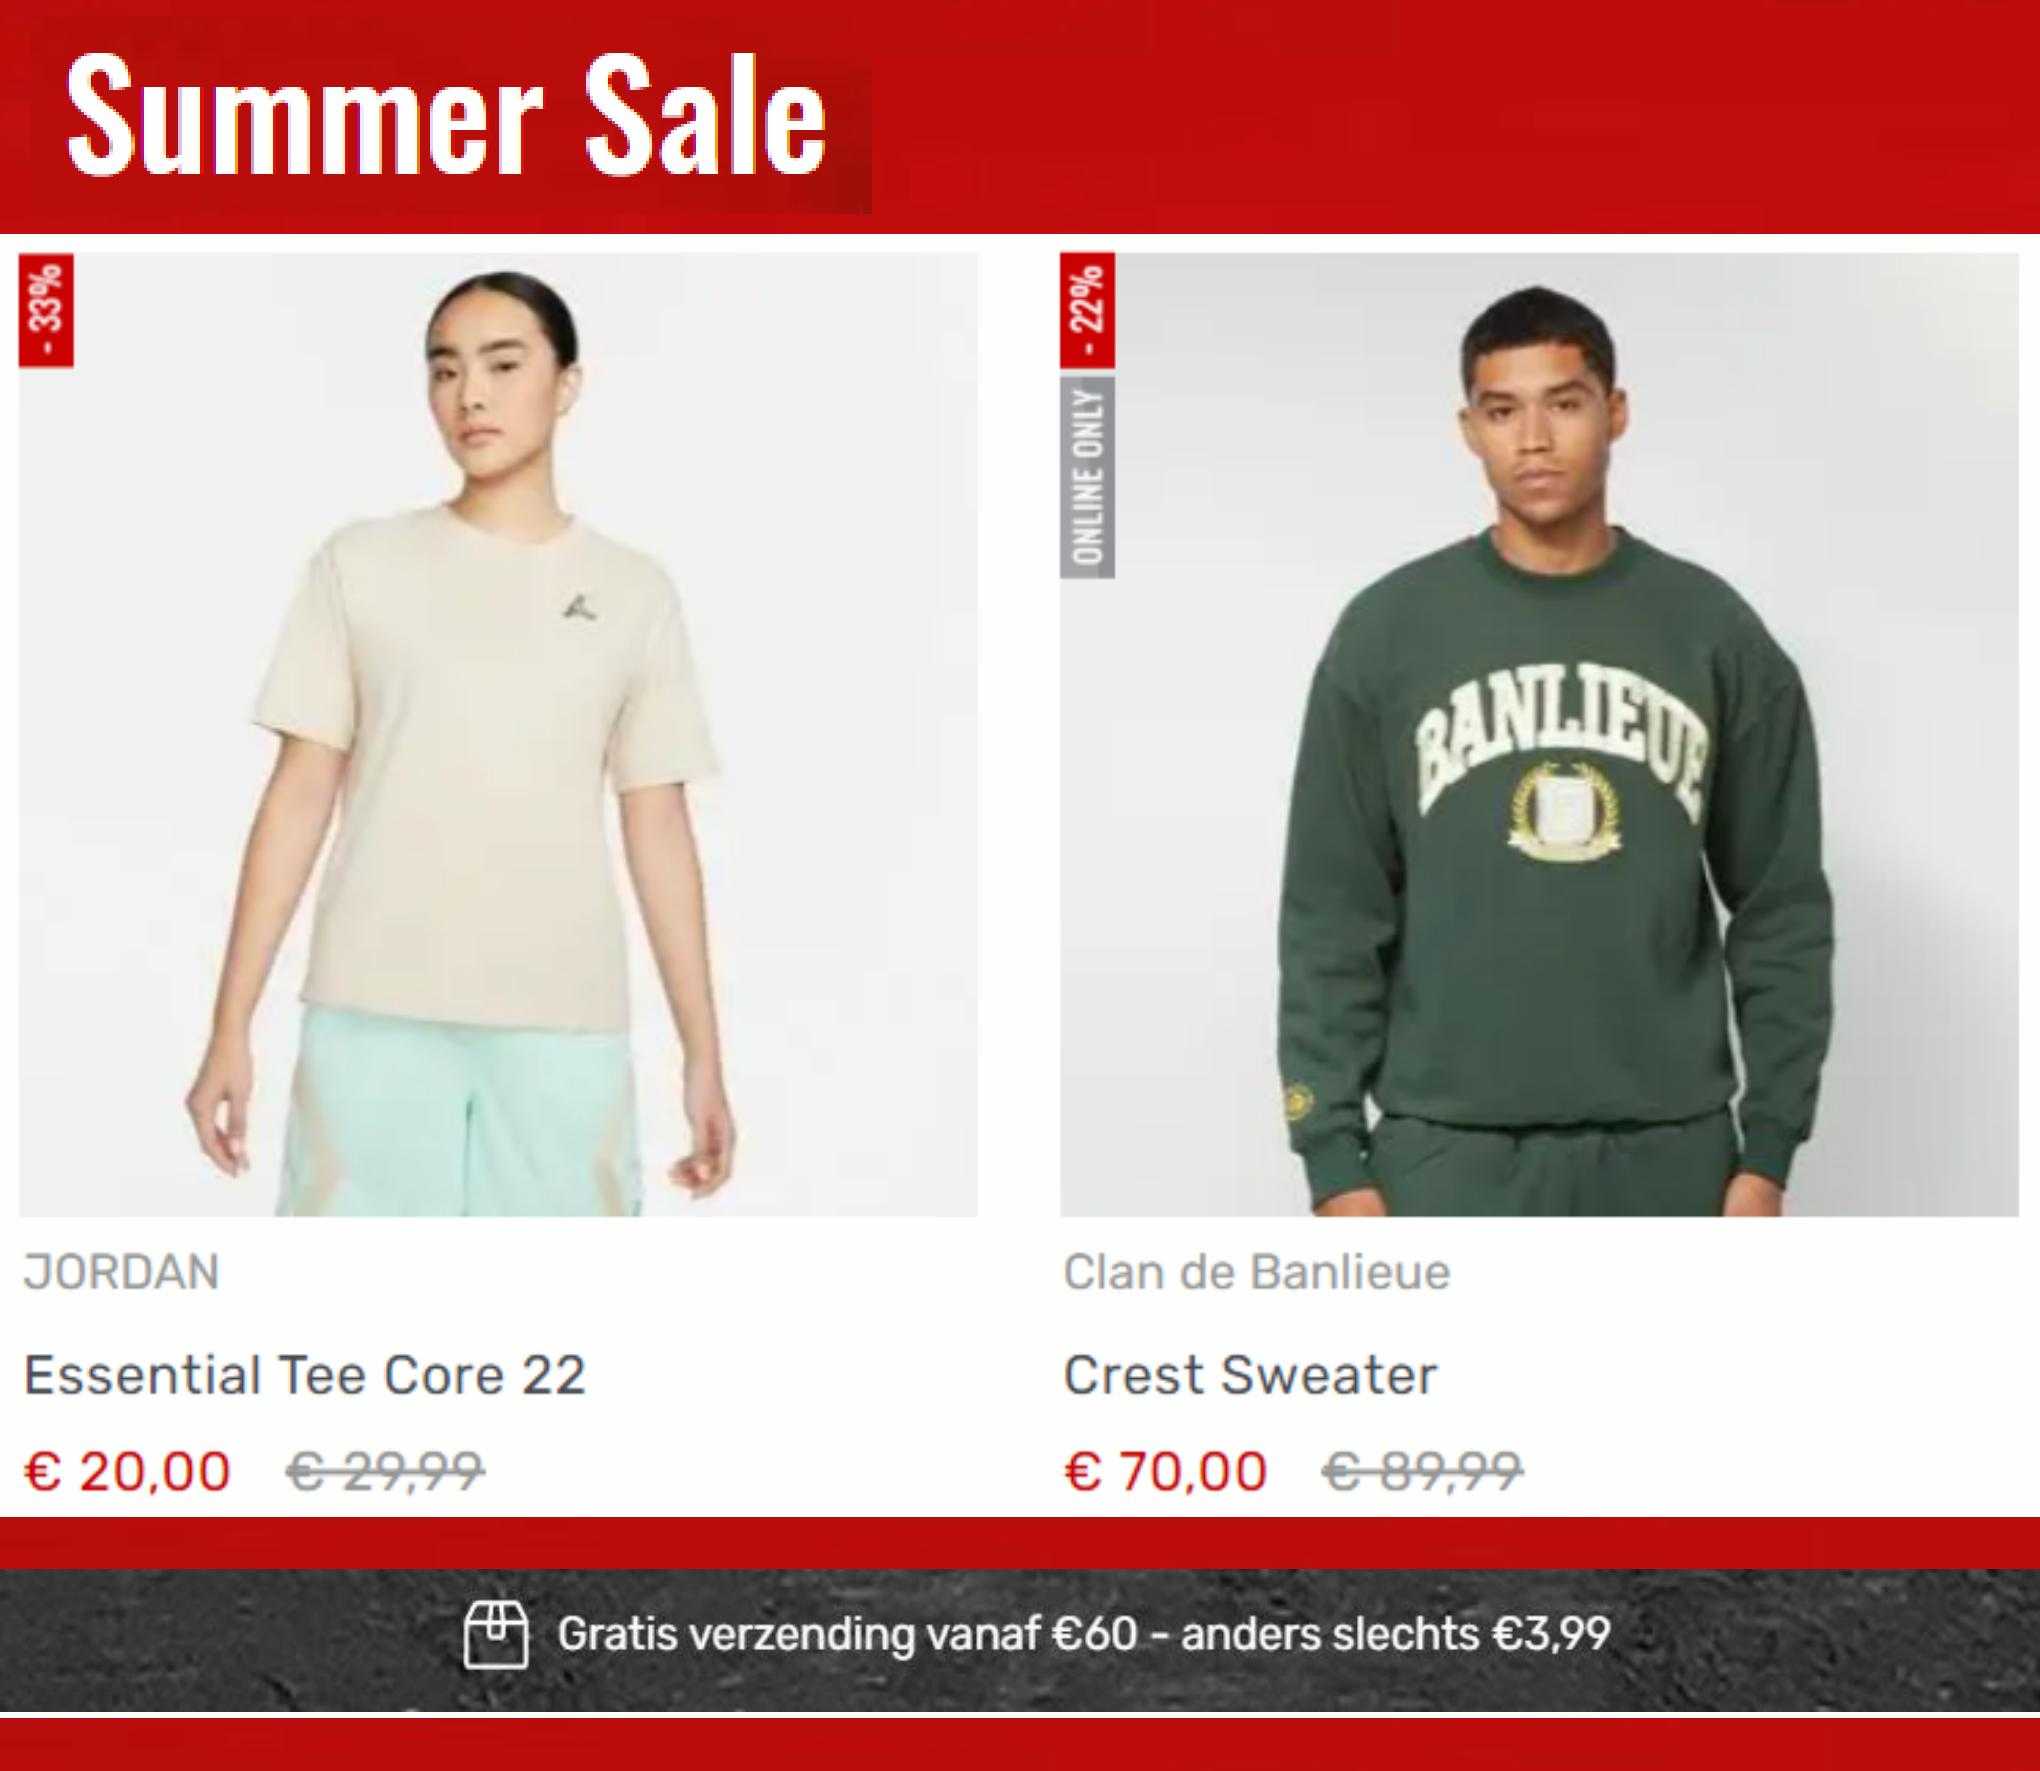
Task: Click the Jumpman logo on the tee
Action: coord(577,606)
